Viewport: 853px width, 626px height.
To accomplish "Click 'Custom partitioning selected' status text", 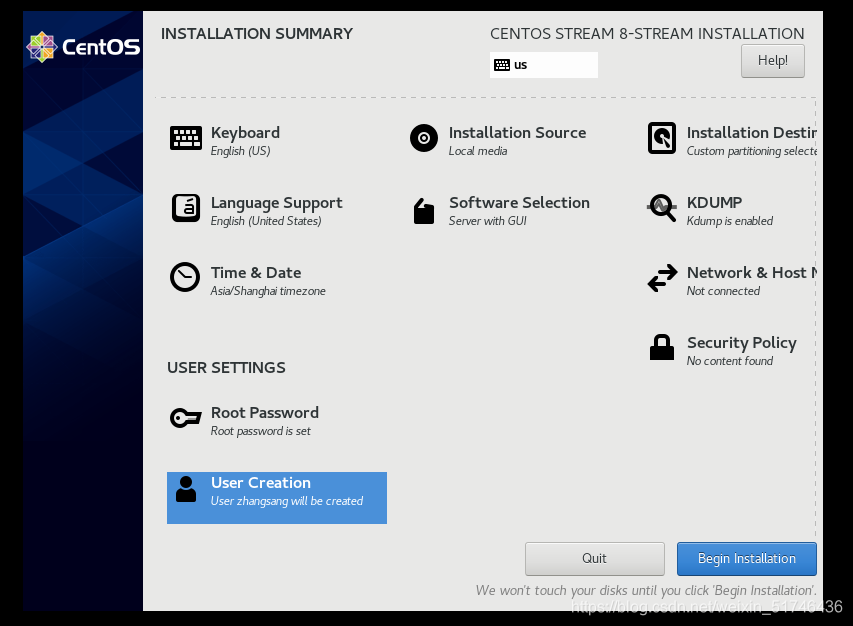I will (751, 151).
